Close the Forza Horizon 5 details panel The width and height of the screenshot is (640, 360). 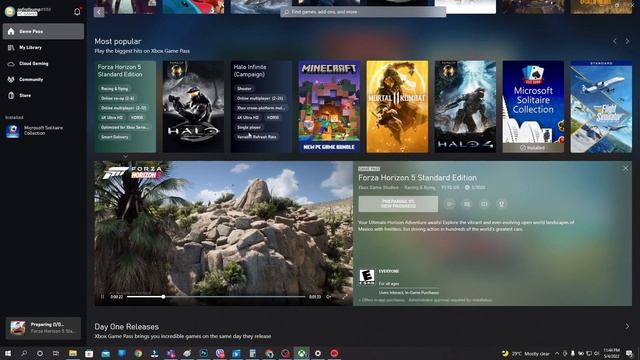[626, 168]
